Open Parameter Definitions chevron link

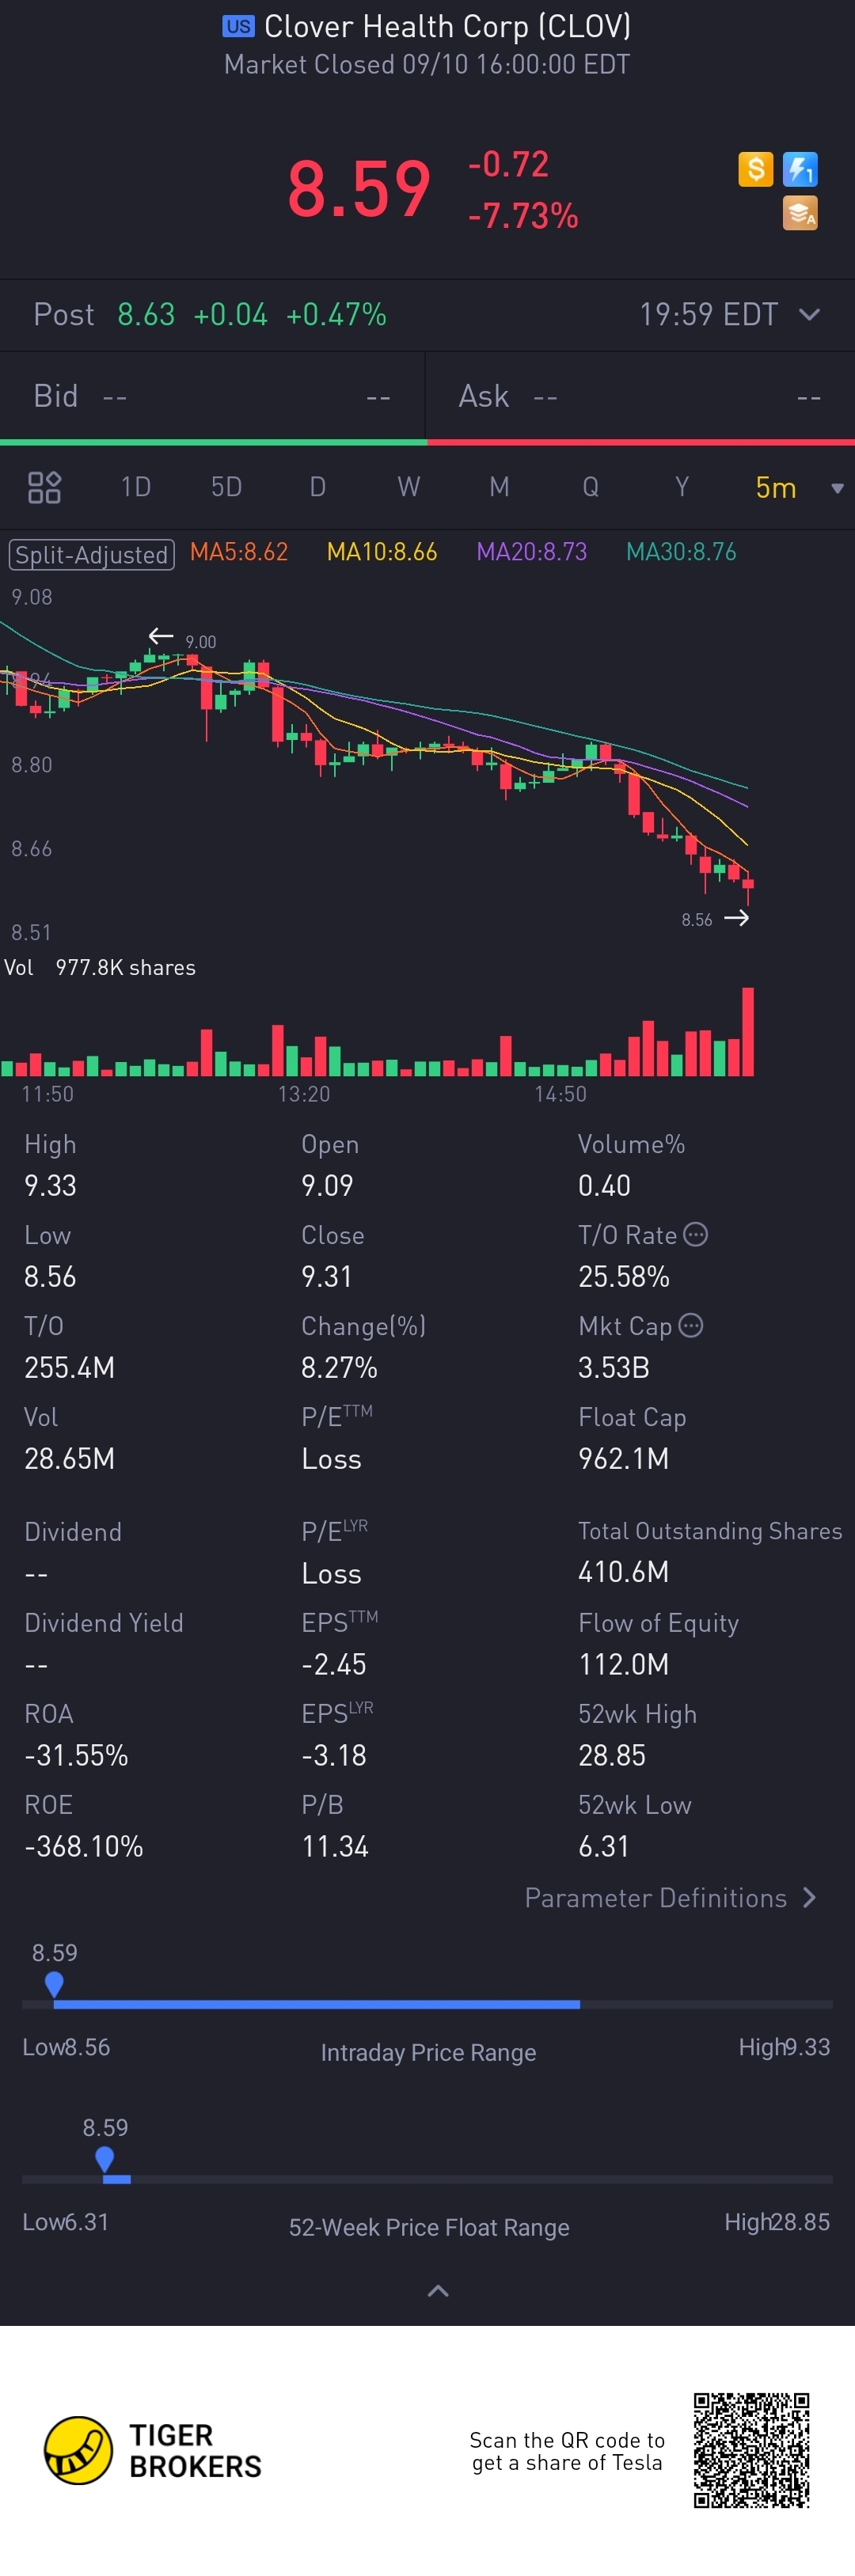pyautogui.click(x=671, y=1897)
